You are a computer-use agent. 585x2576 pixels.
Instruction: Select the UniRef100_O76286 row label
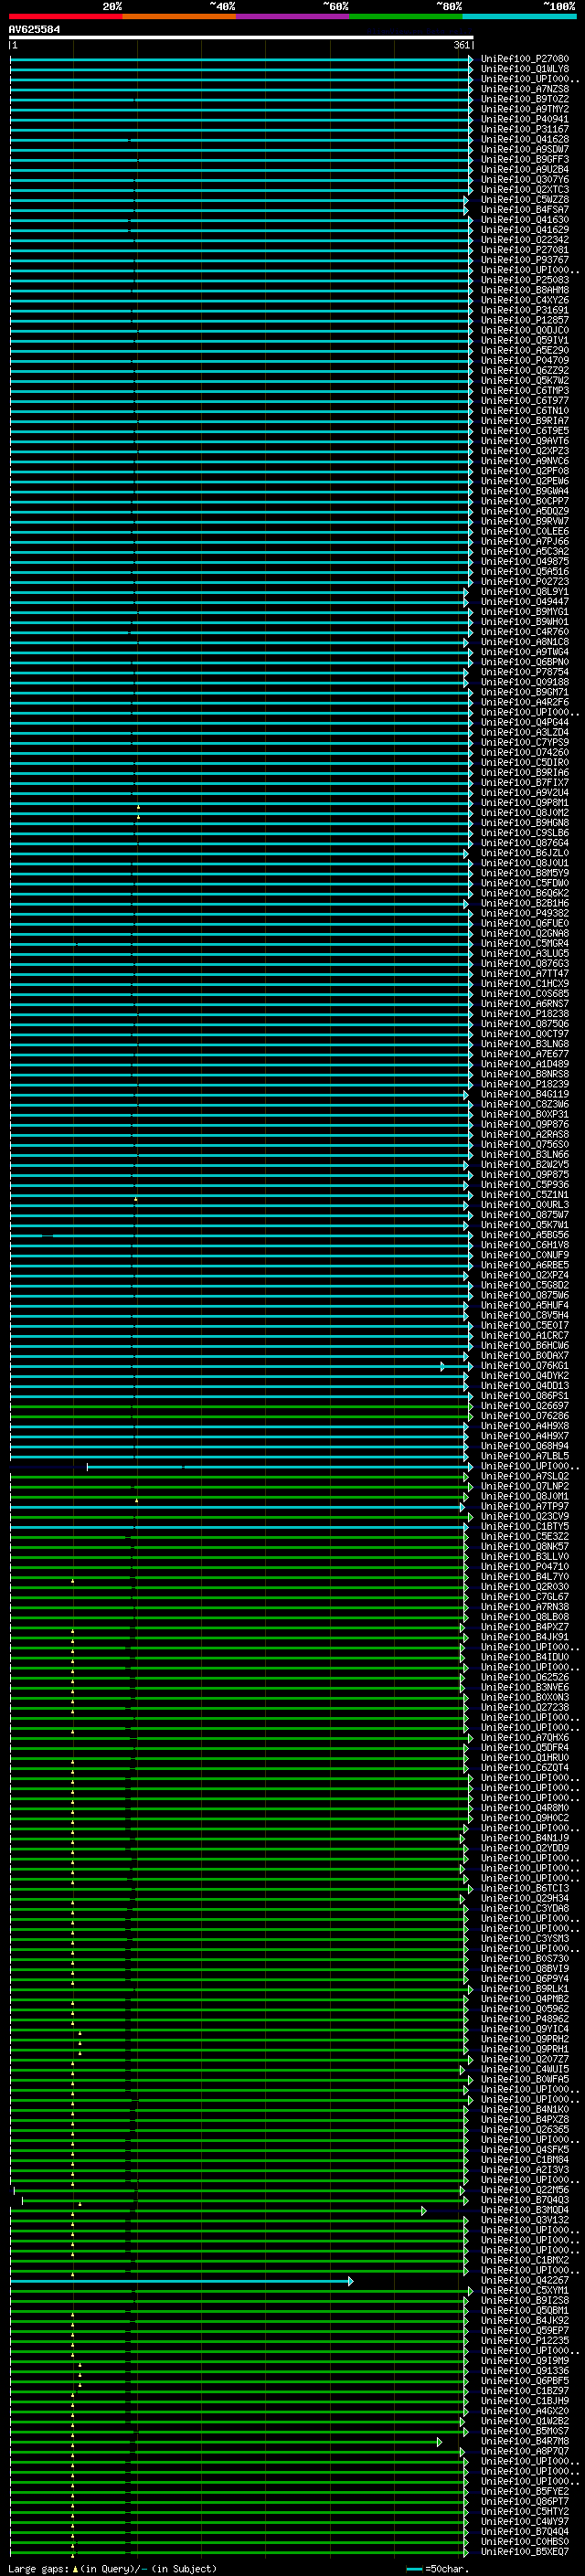point(524,1416)
